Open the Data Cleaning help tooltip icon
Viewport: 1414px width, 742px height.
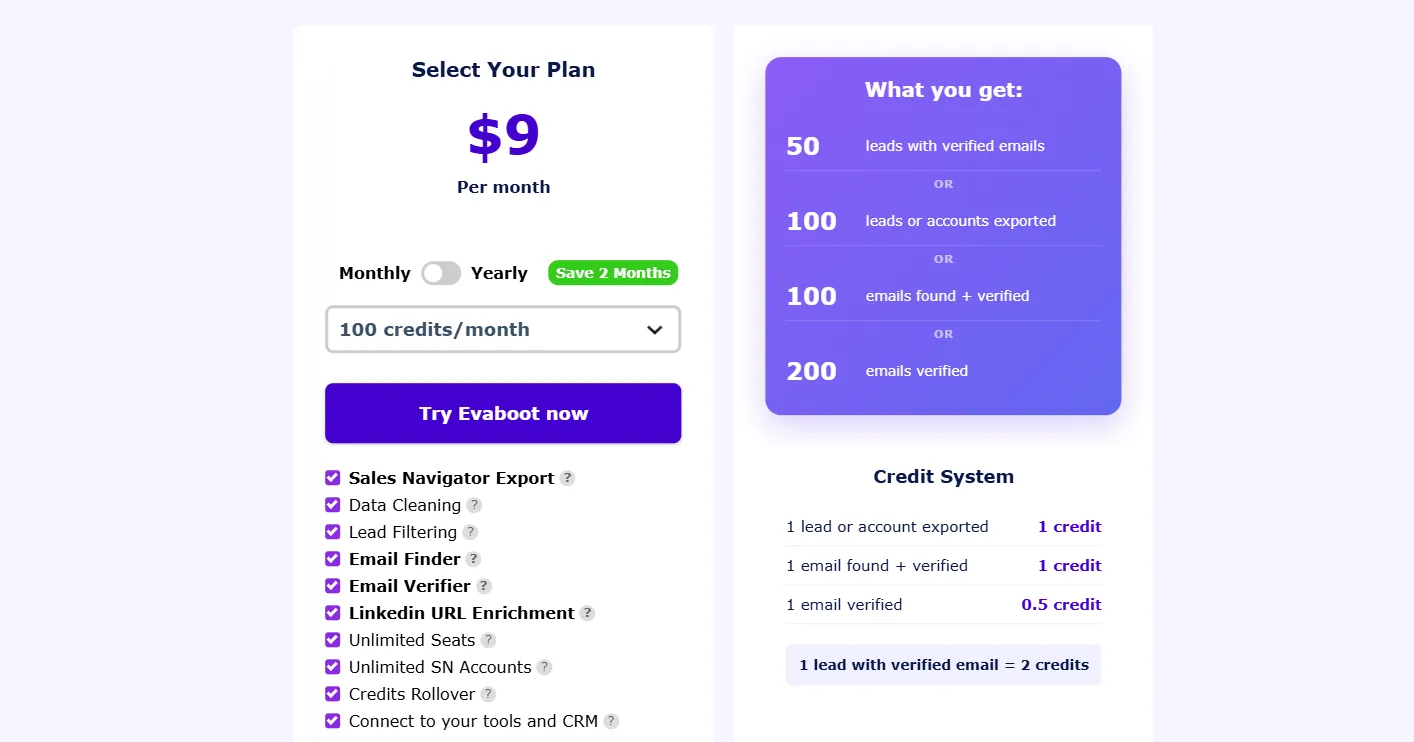click(x=474, y=505)
